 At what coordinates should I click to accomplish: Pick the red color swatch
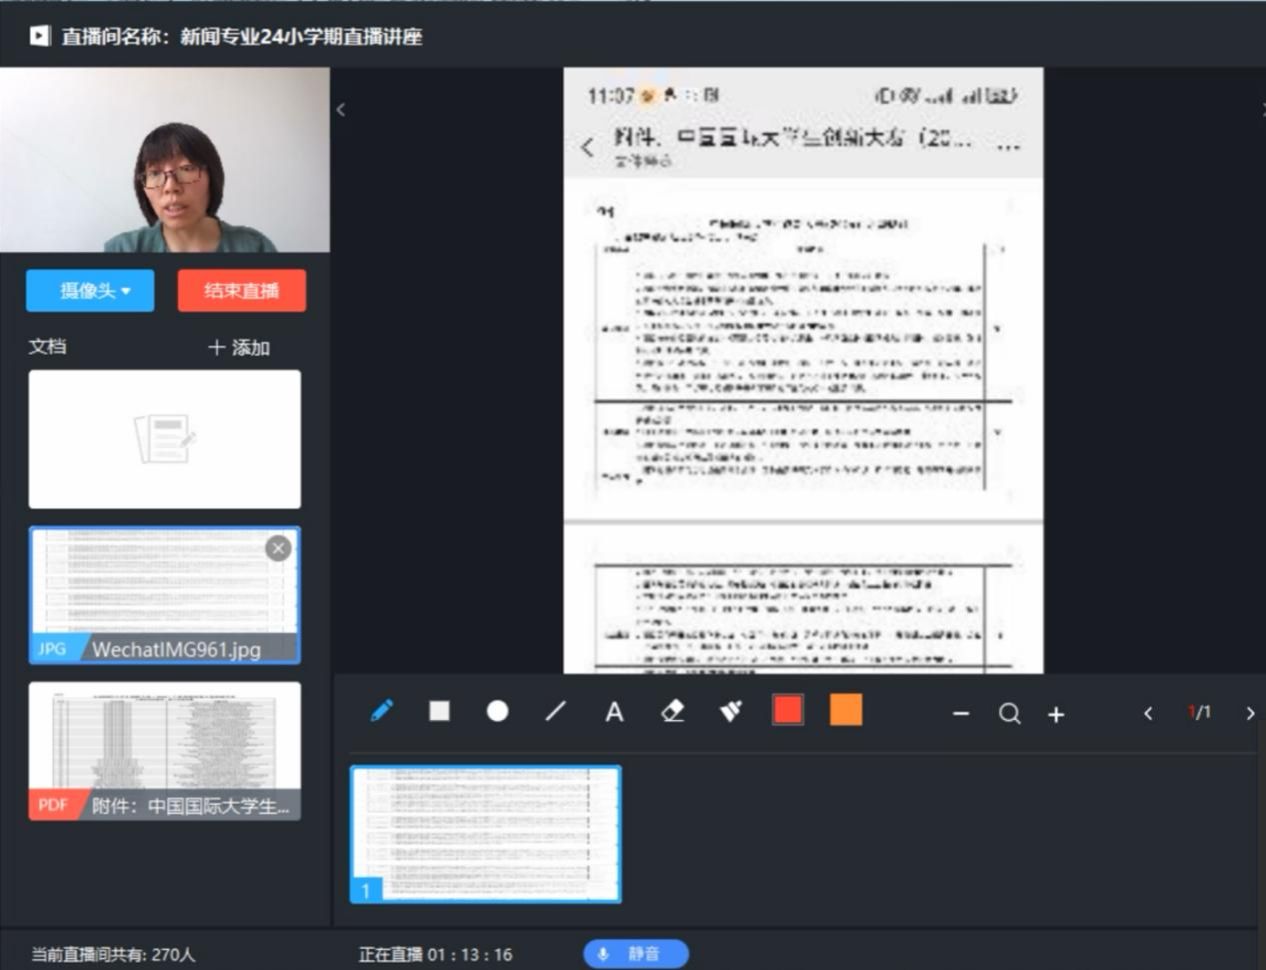click(x=788, y=711)
